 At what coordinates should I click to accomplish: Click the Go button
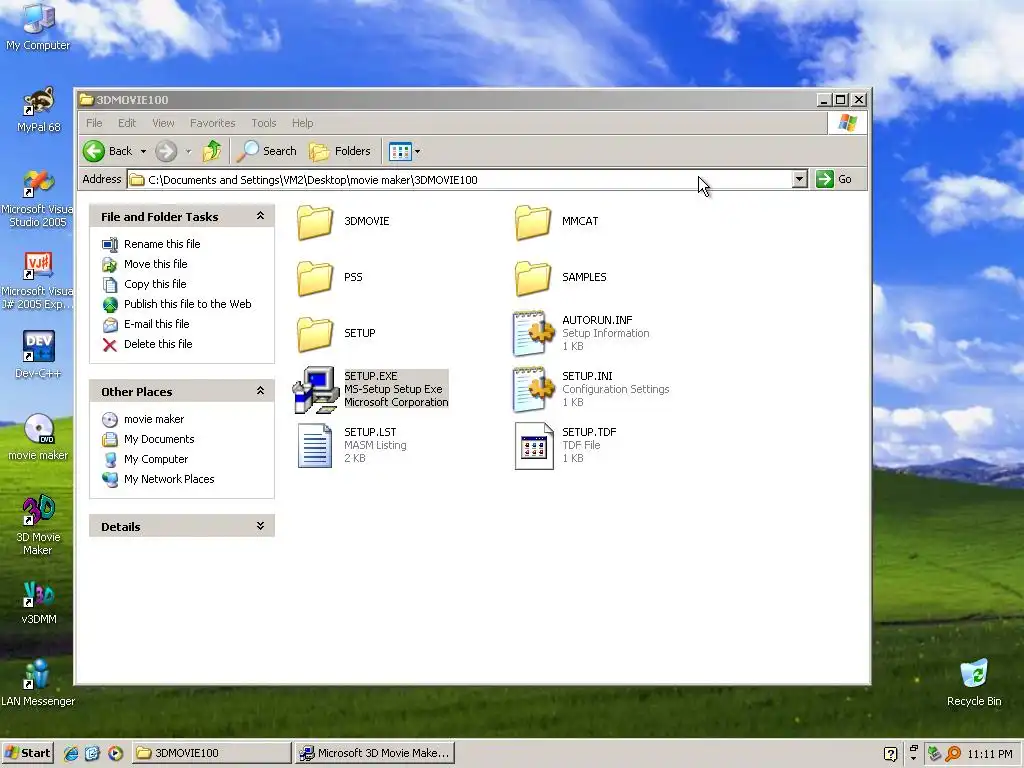834,179
